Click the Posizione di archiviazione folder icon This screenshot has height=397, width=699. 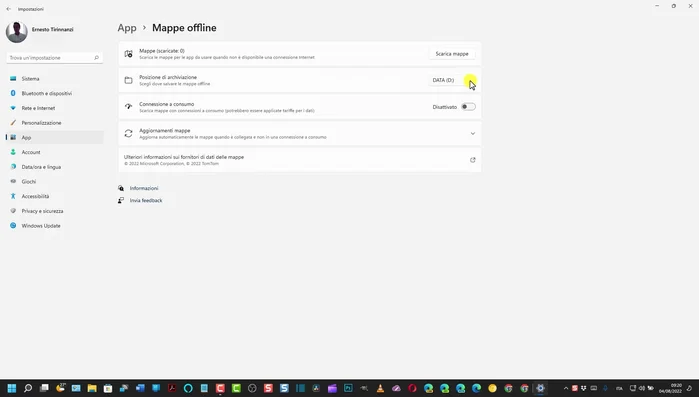point(128,80)
